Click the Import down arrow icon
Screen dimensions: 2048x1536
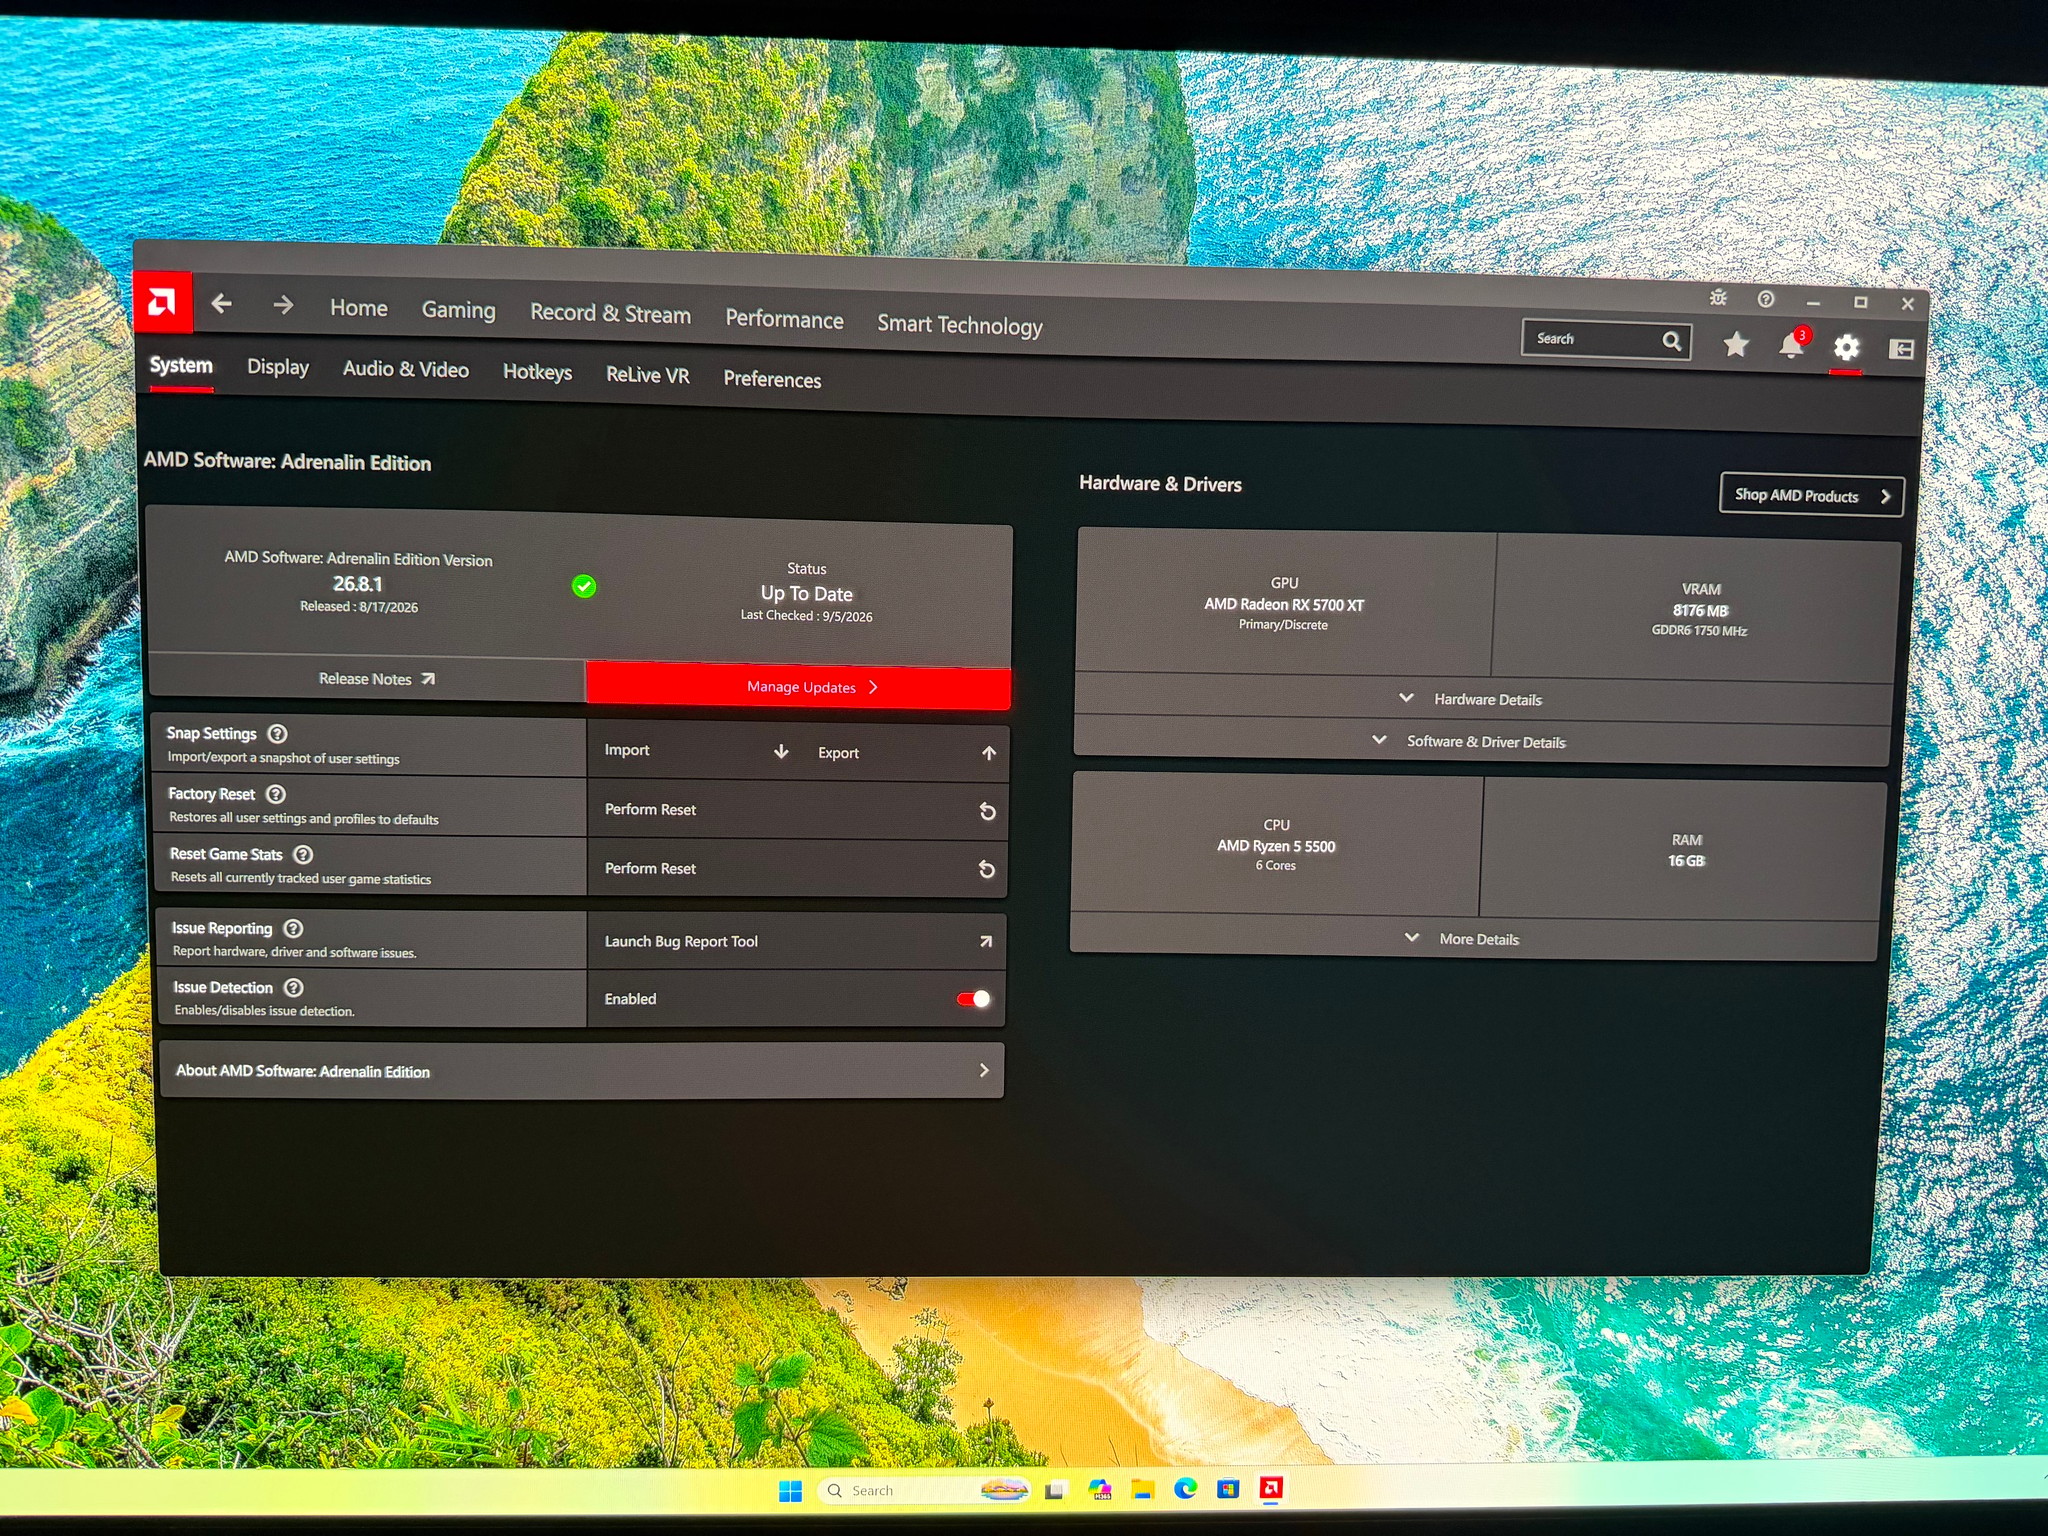click(781, 751)
